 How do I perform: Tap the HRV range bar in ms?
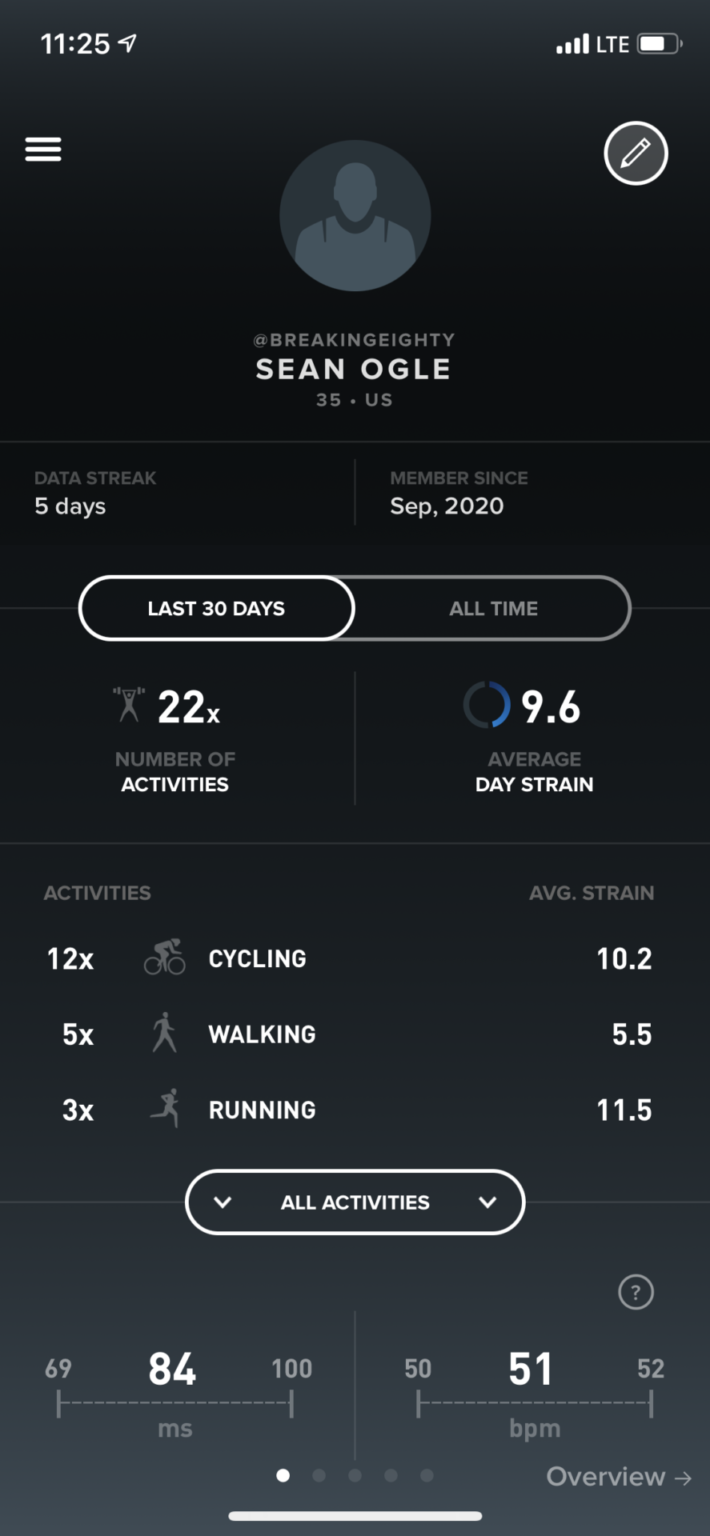pyautogui.click(x=175, y=1403)
